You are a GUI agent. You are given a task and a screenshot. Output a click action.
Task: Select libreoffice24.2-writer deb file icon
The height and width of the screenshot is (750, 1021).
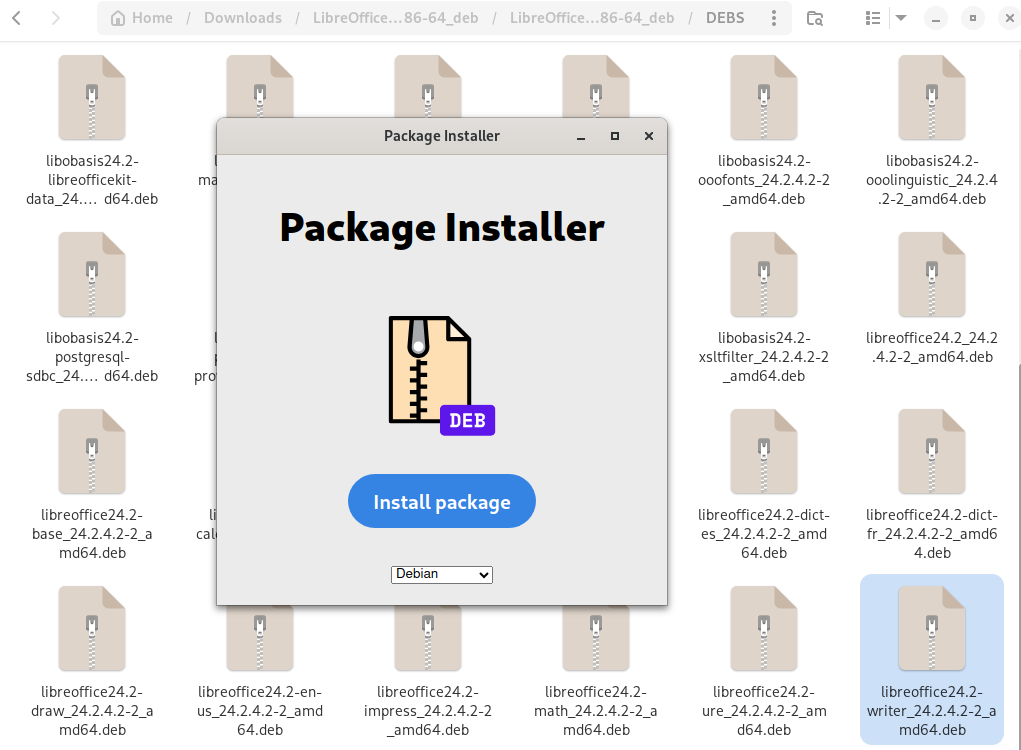pos(932,629)
